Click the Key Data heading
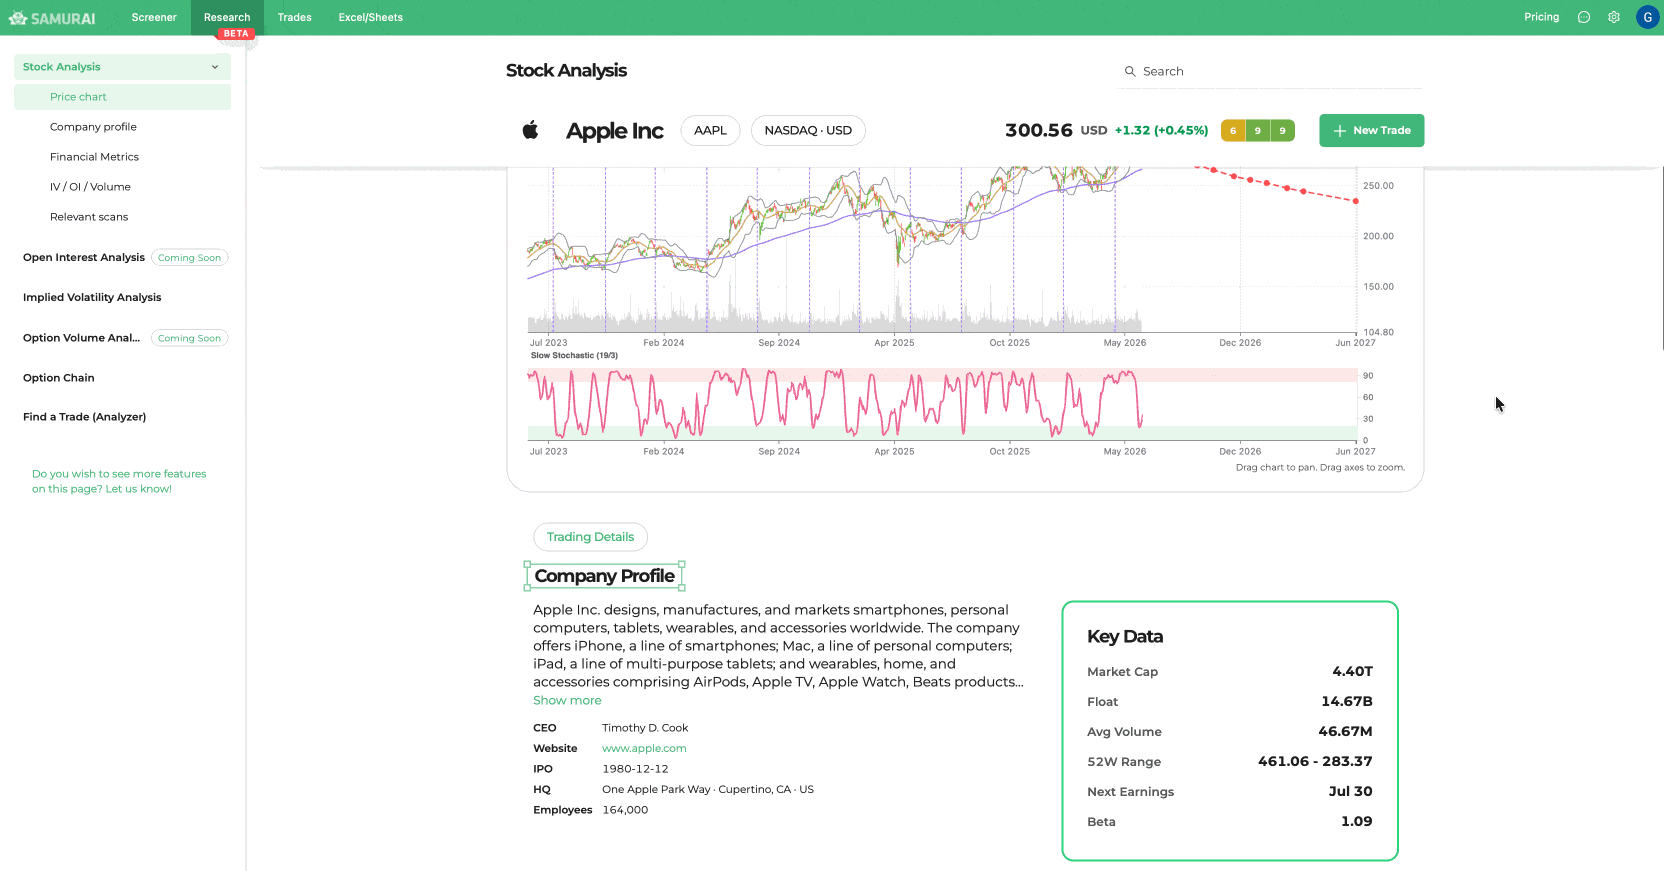Screen dimensions: 1664x871 (1125, 636)
